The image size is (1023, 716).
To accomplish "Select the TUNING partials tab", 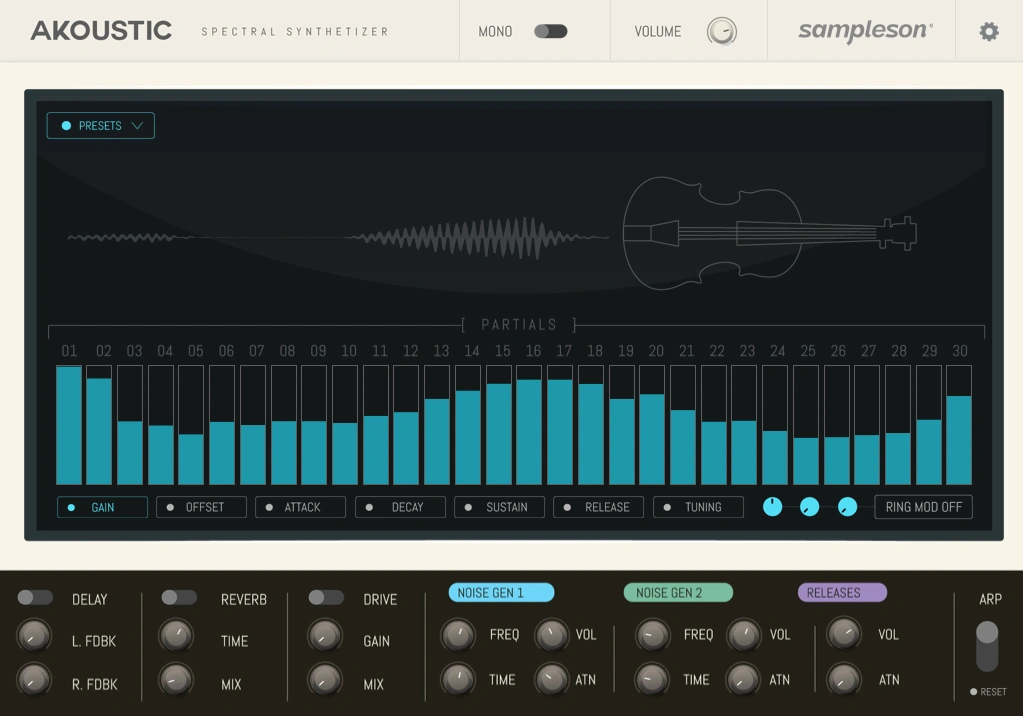I will pos(699,507).
